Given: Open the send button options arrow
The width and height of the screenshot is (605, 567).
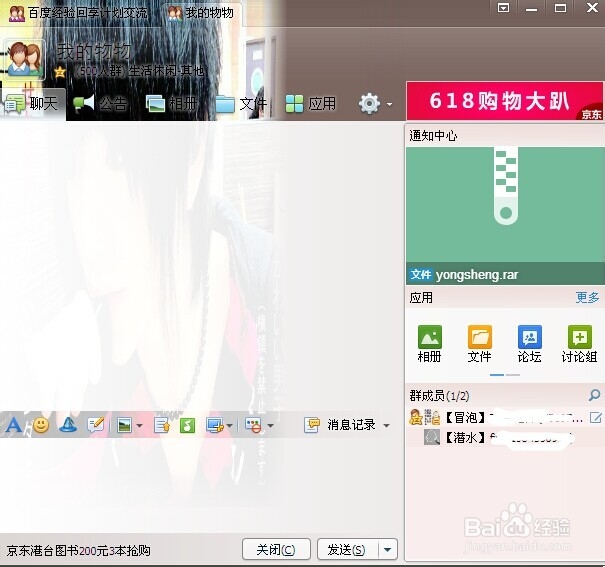Looking at the screenshot, I should tap(388, 549).
